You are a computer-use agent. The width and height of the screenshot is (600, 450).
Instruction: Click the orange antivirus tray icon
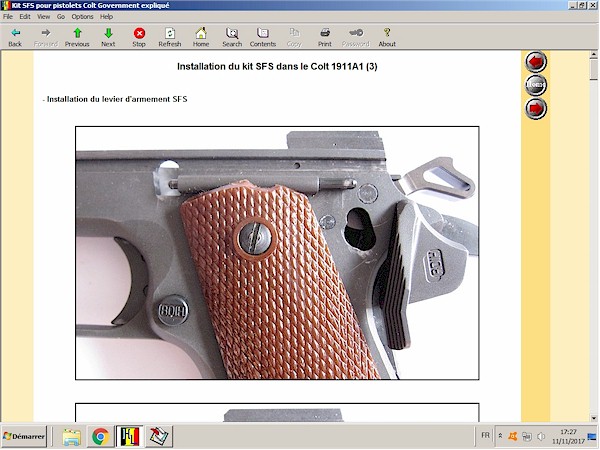click(513, 436)
